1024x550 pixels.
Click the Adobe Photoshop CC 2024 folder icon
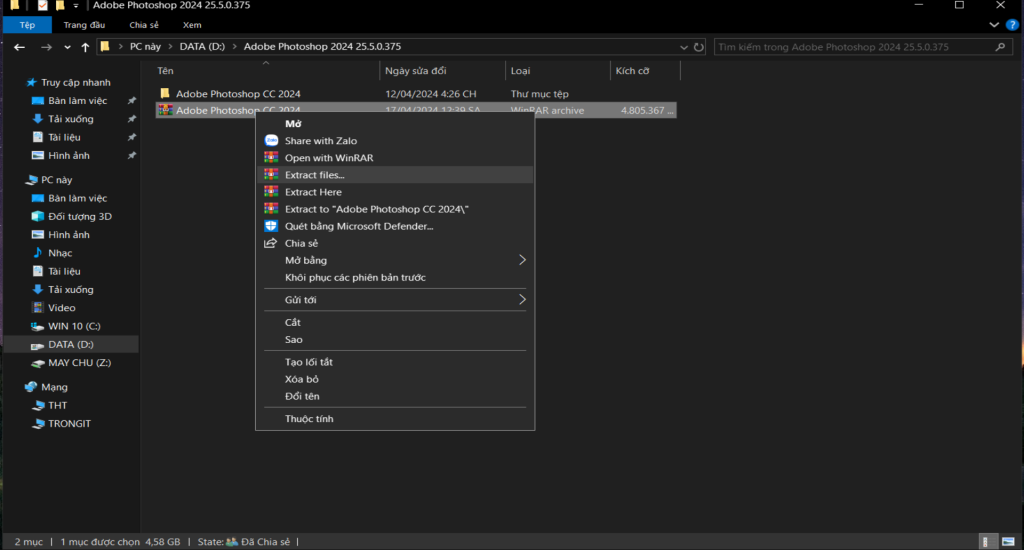(x=165, y=93)
